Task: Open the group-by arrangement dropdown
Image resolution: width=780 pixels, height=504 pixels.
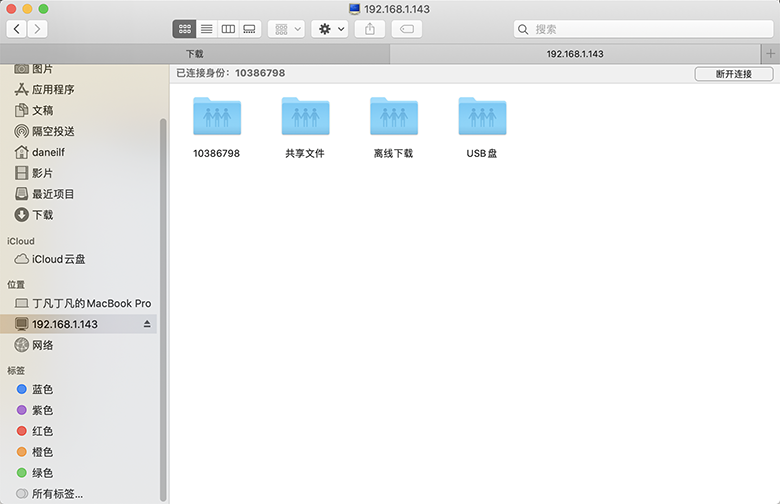Action: (286, 29)
